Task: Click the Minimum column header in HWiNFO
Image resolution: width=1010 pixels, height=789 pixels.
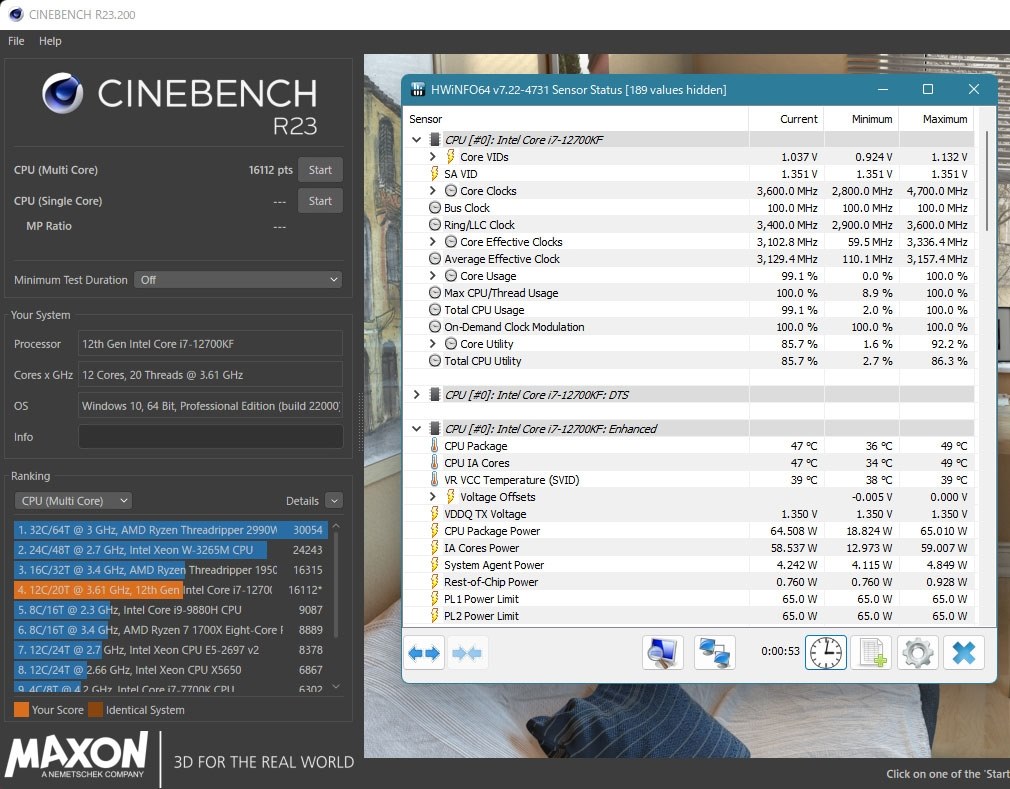Action: tap(861, 119)
